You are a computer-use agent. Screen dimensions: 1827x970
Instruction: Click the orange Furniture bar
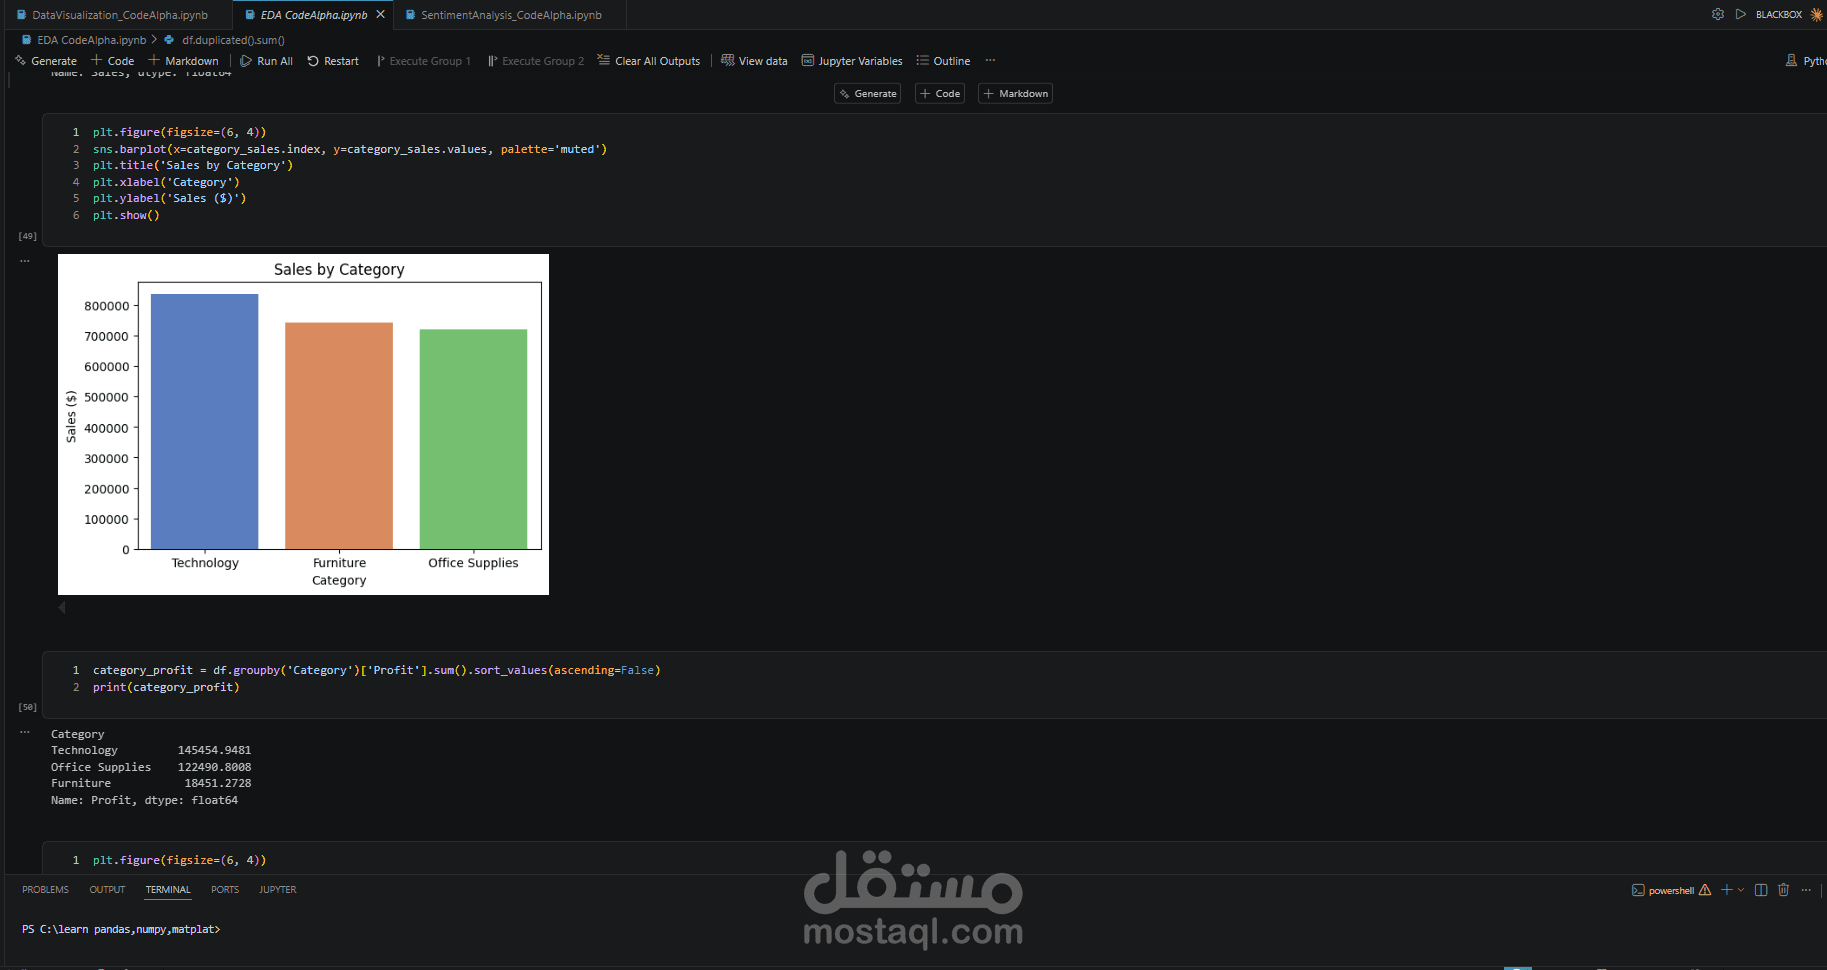339,435
